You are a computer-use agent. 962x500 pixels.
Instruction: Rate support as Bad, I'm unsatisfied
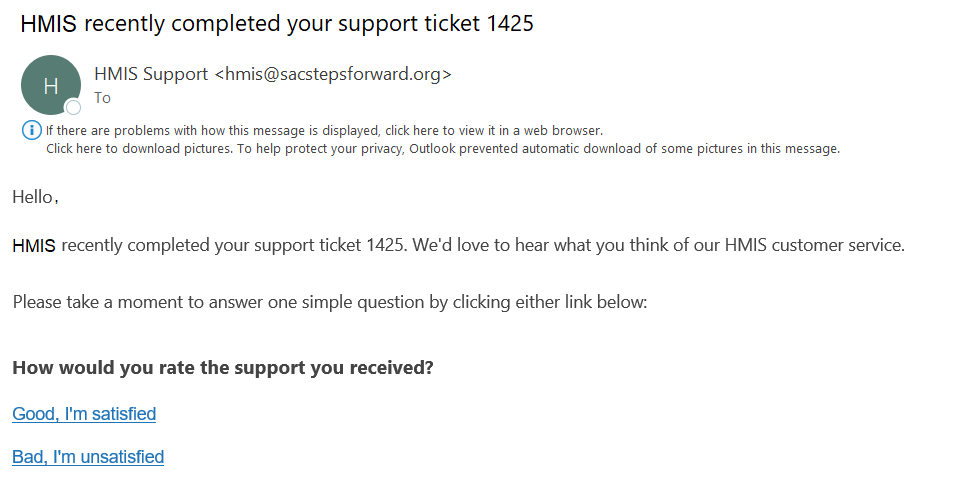click(88, 457)
